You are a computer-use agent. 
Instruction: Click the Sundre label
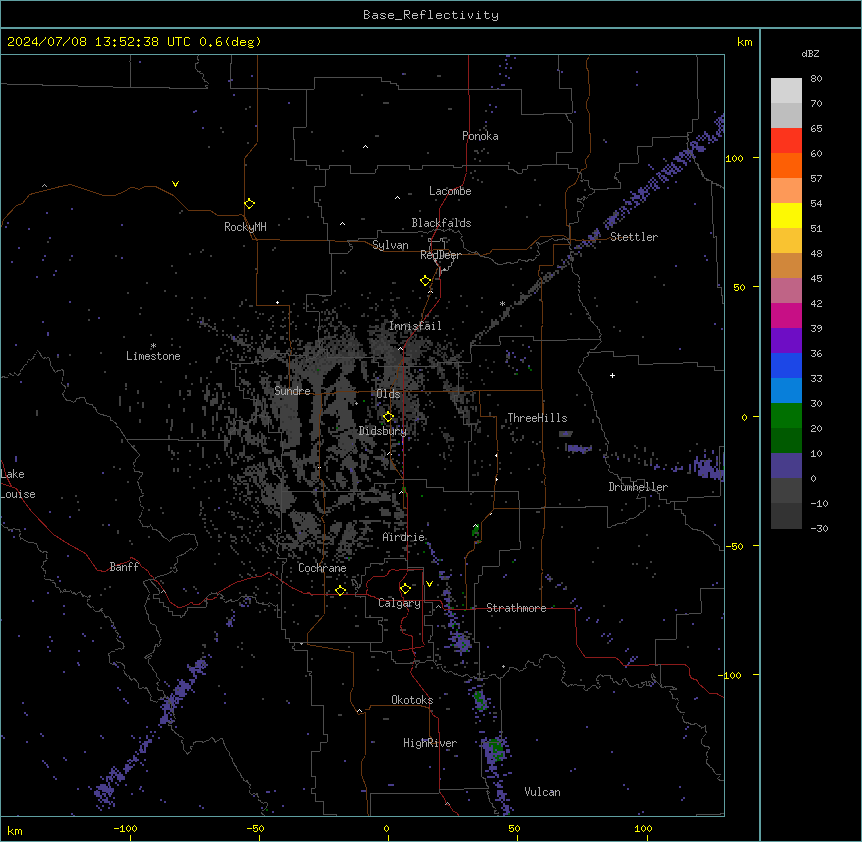[292, 391]
